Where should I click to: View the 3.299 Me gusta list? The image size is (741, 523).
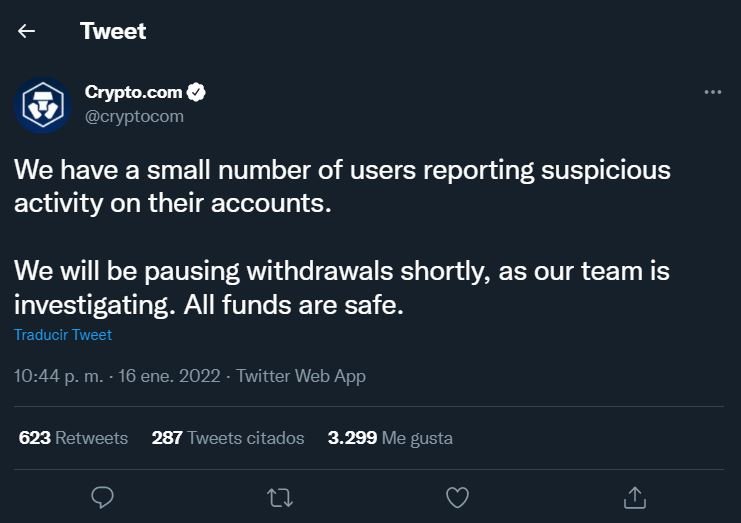click(390, 438)
